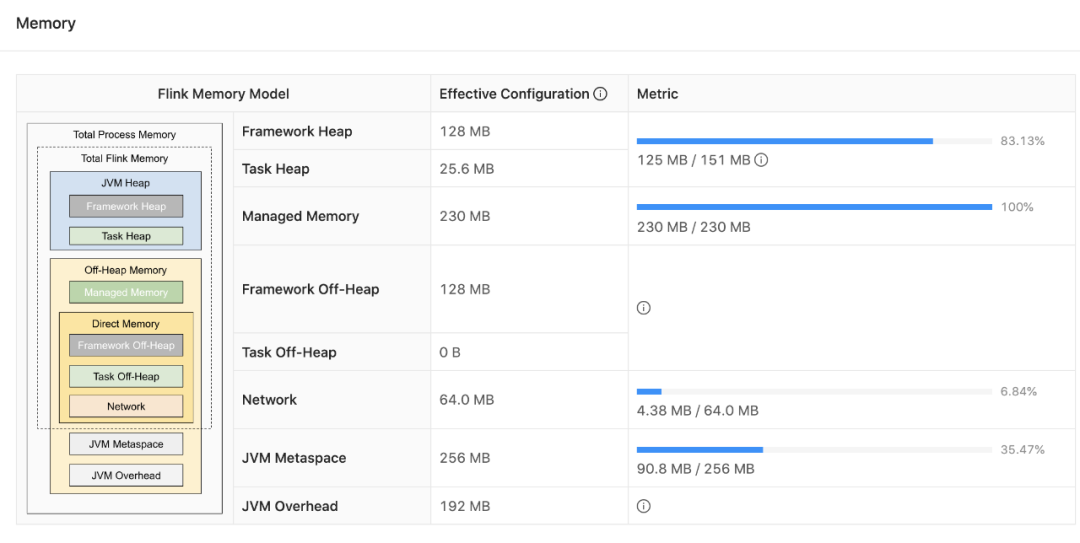The width and height of the screenshot is (1080, 543).
Task: Click the Task Heap box in diagram
Action: click(x=126, y=236)
